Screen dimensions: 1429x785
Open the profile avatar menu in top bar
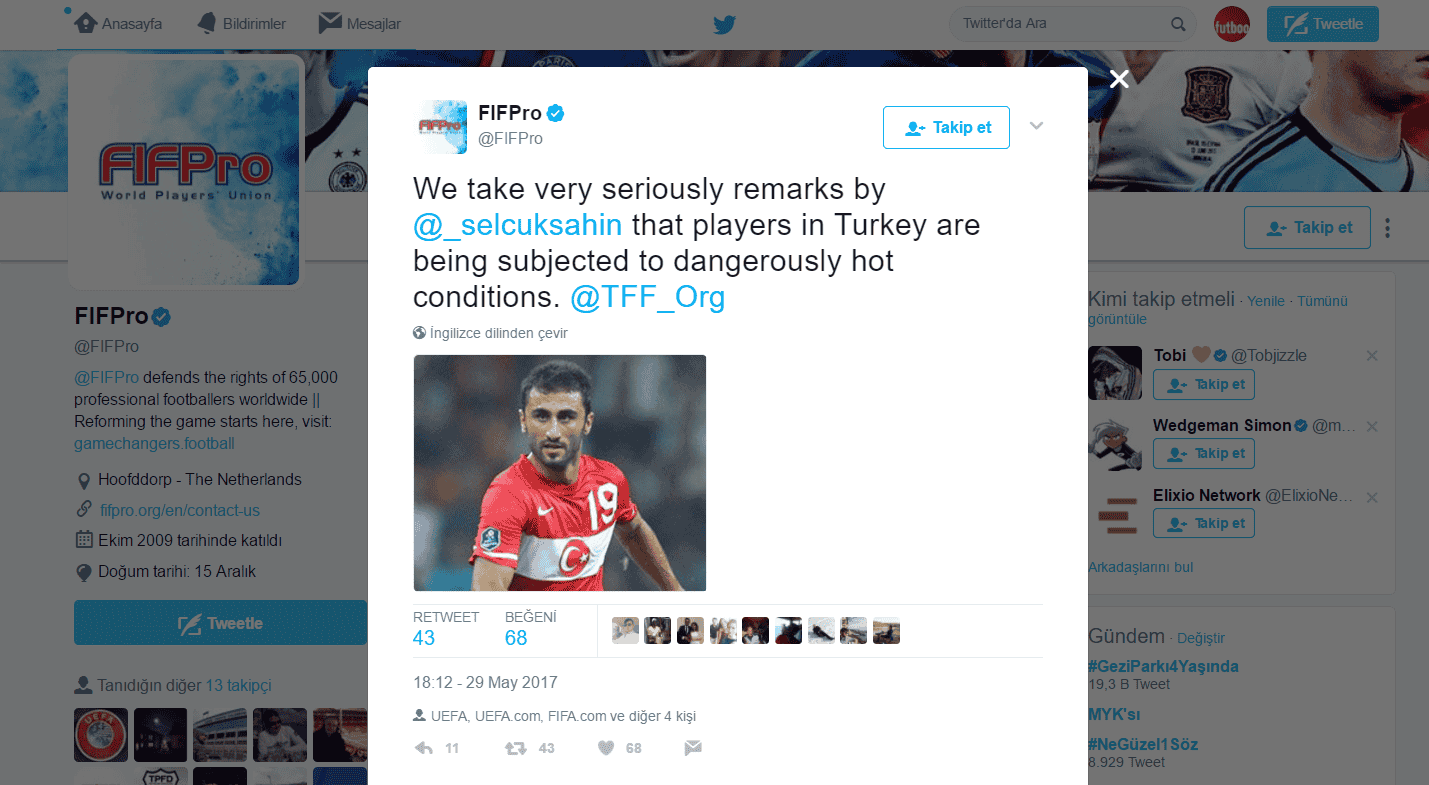pos(1231,24)
